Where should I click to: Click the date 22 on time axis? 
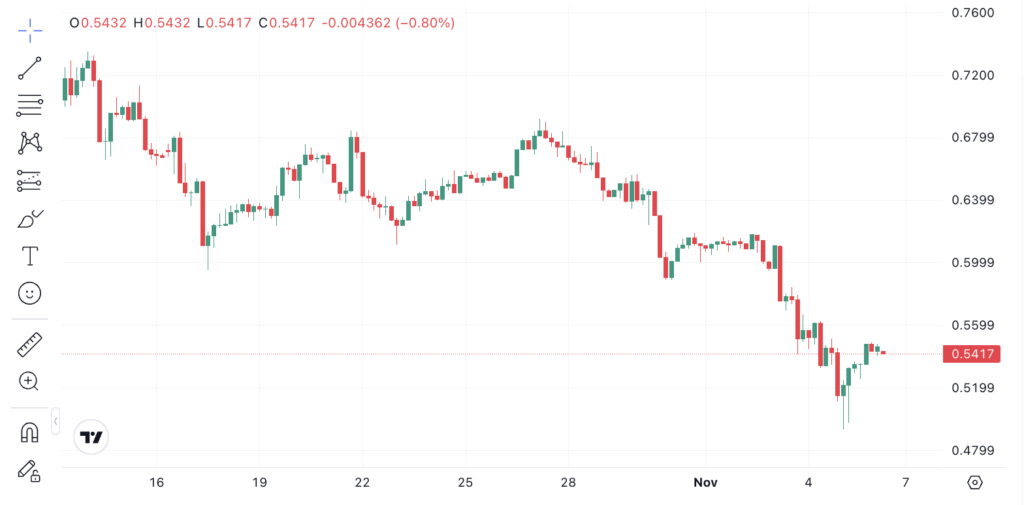click(362, 482)
